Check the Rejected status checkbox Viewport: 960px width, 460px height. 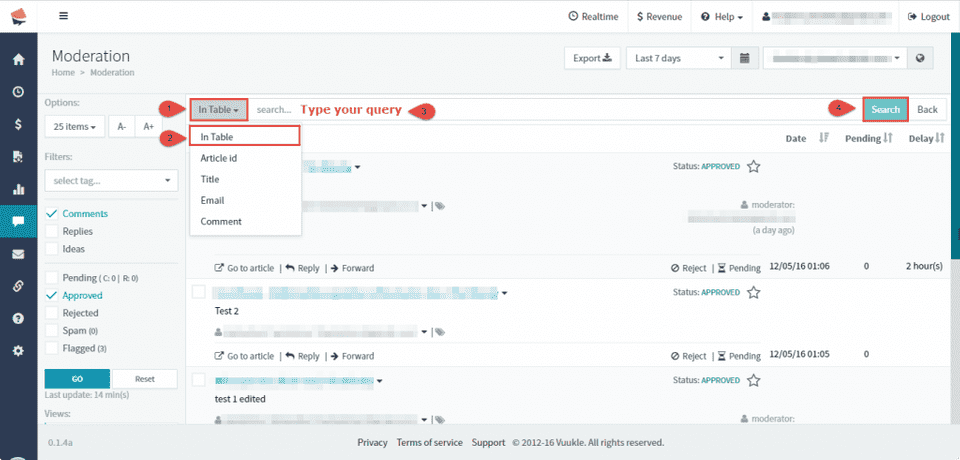[52, 313]
